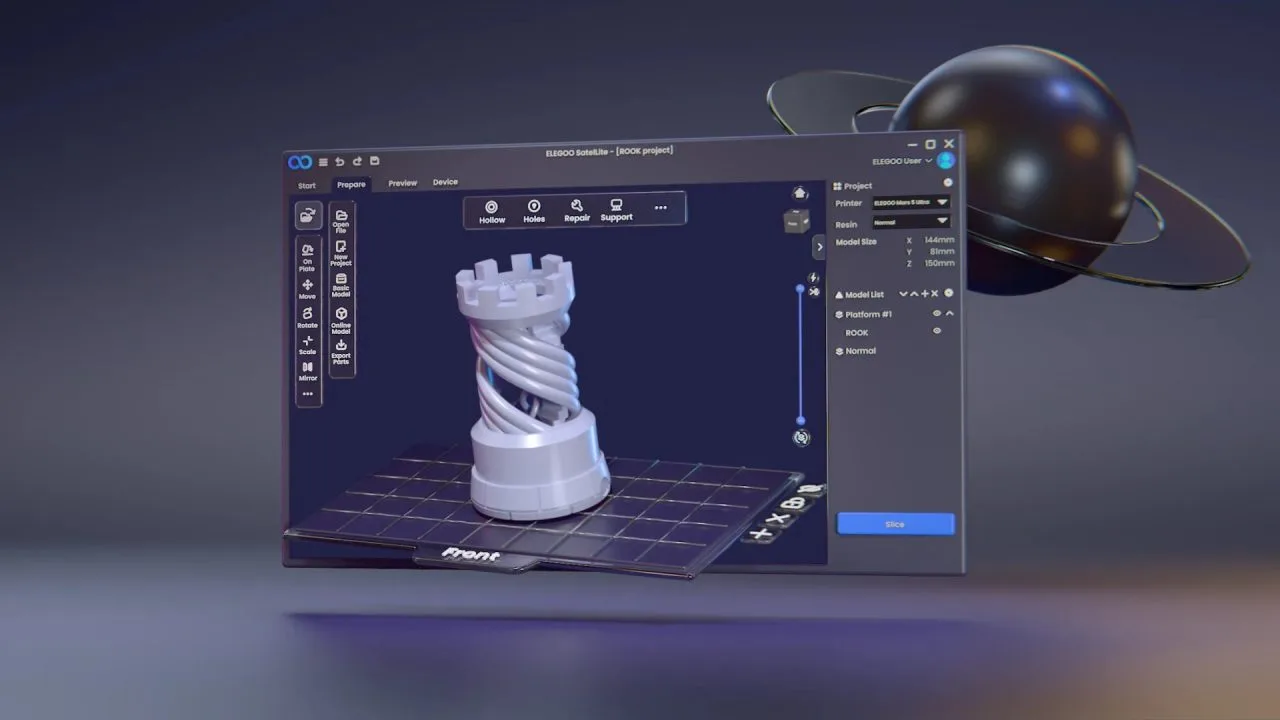Viewport: 1280px width, 720px height.
Task: Select the On Plate tool
Action: (307, 257)
